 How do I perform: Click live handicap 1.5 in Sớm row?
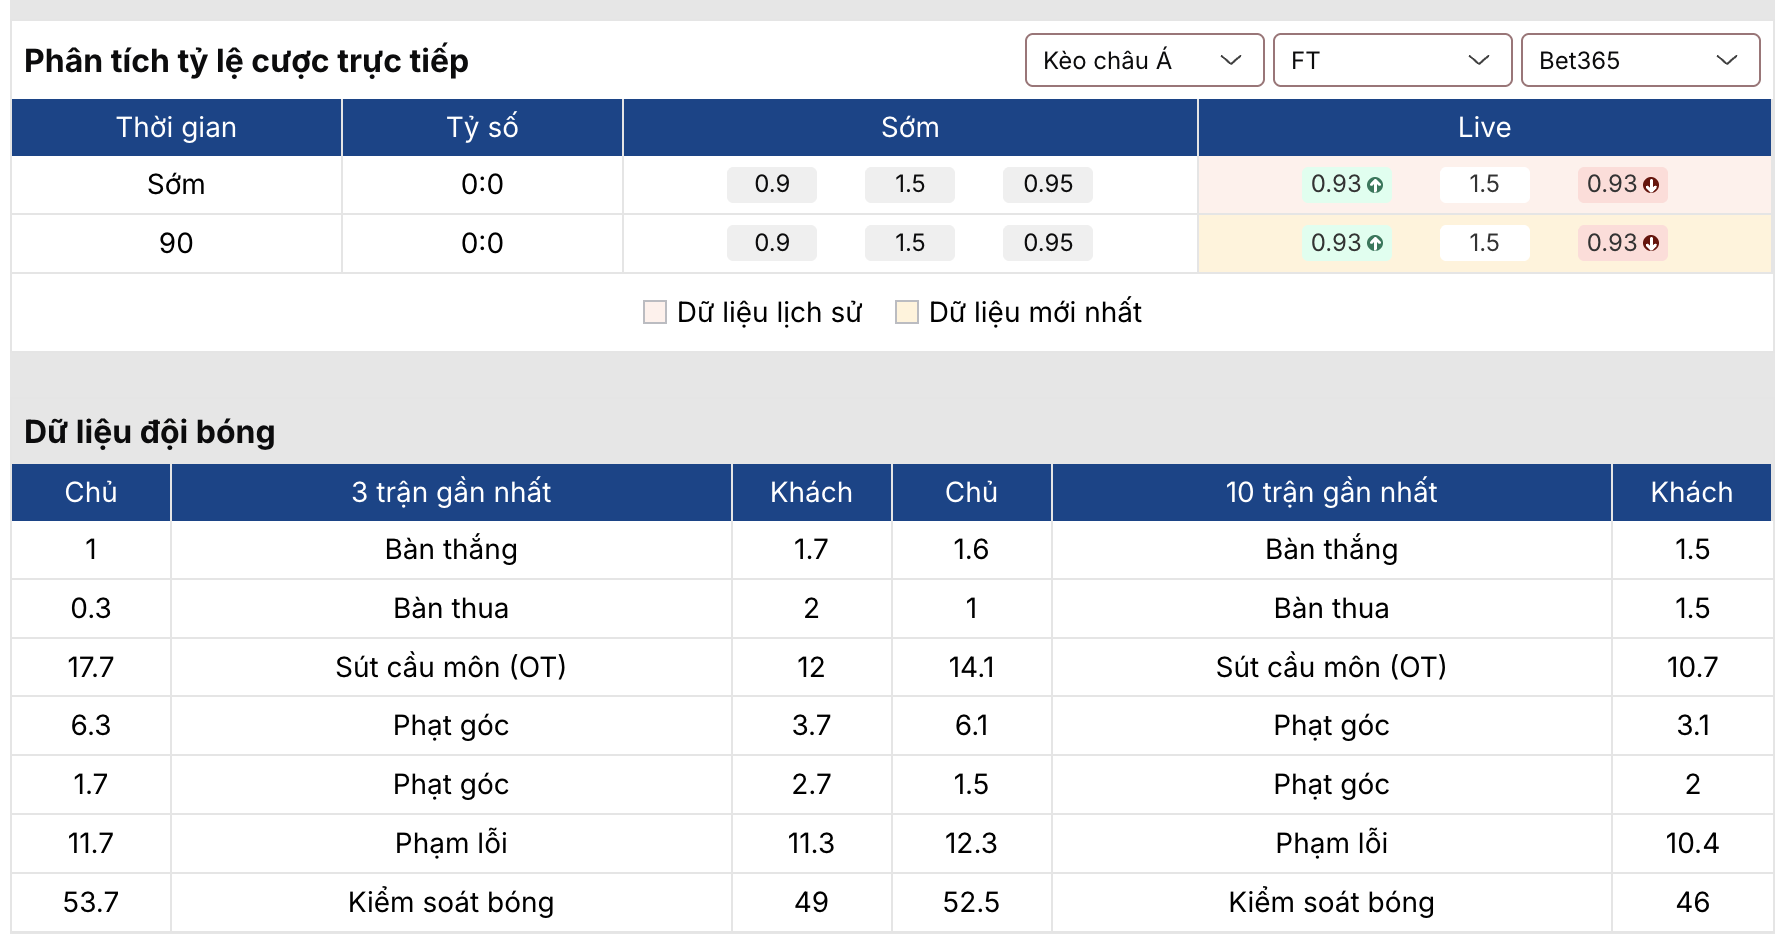pos(1484,184)
